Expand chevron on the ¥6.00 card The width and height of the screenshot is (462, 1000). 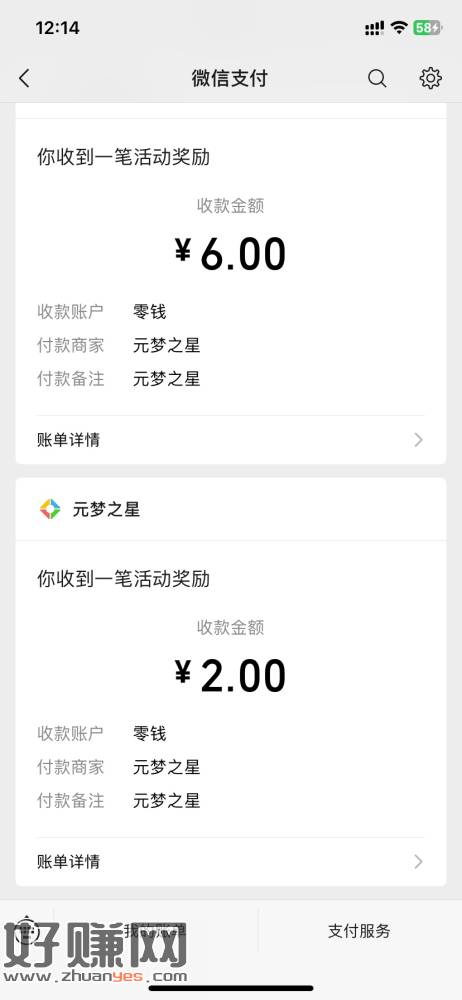coord(419,439)
